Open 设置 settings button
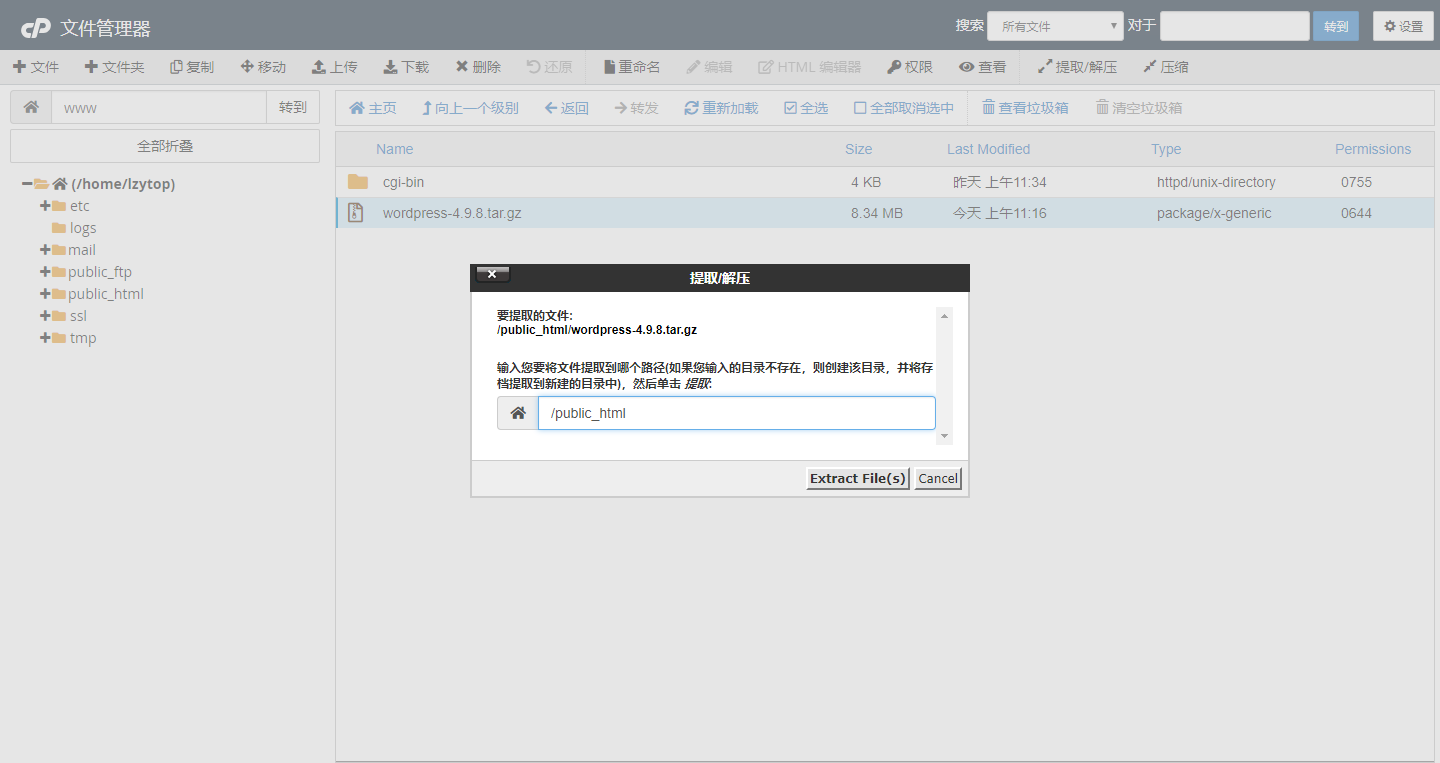The image size is (1440, 763). click(x=1403, y=26)
